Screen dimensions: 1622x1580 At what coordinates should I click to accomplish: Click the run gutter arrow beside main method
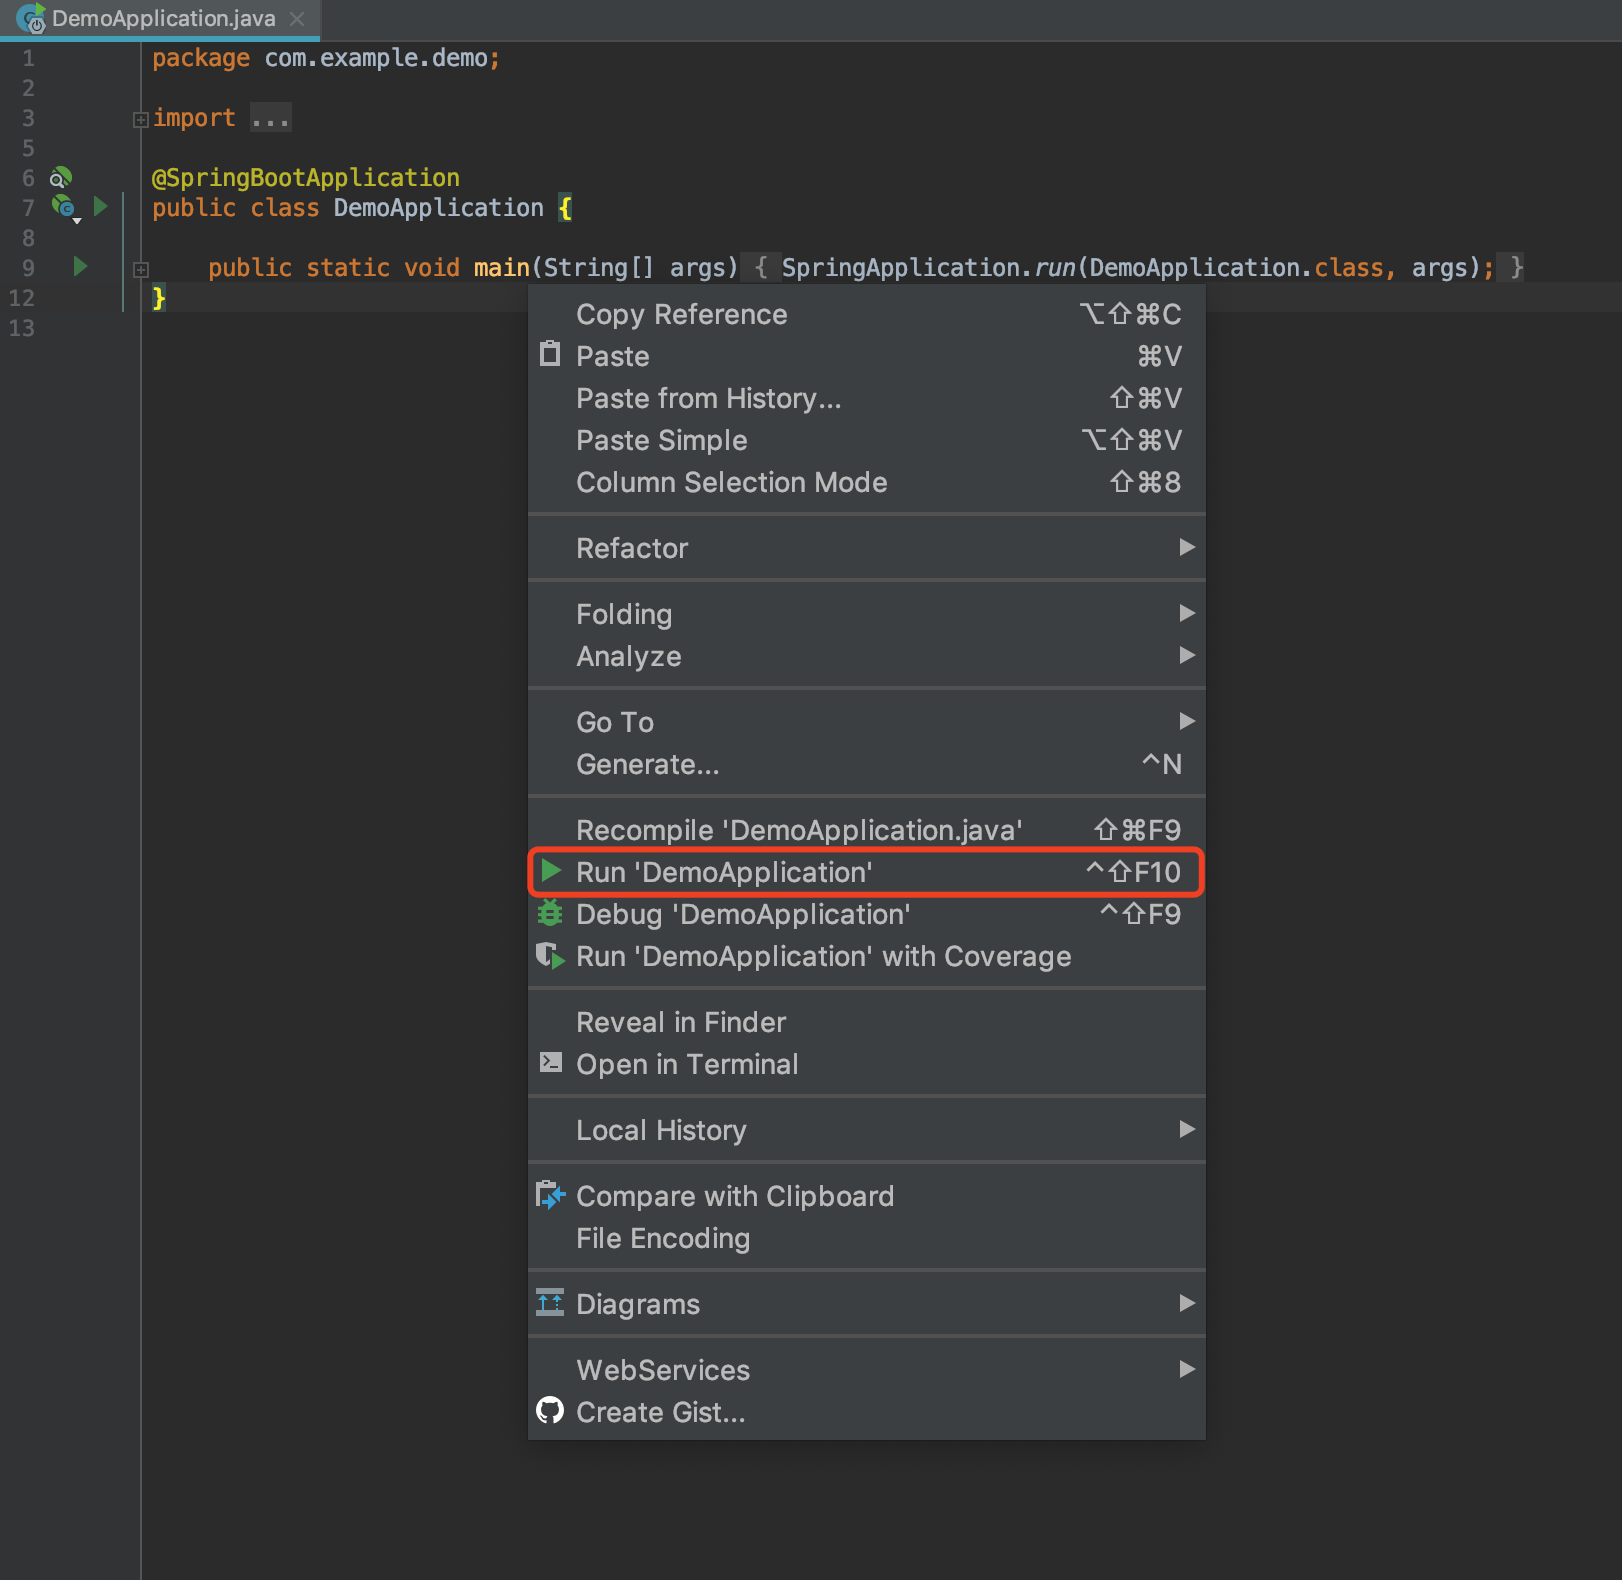tap(81, 266)
